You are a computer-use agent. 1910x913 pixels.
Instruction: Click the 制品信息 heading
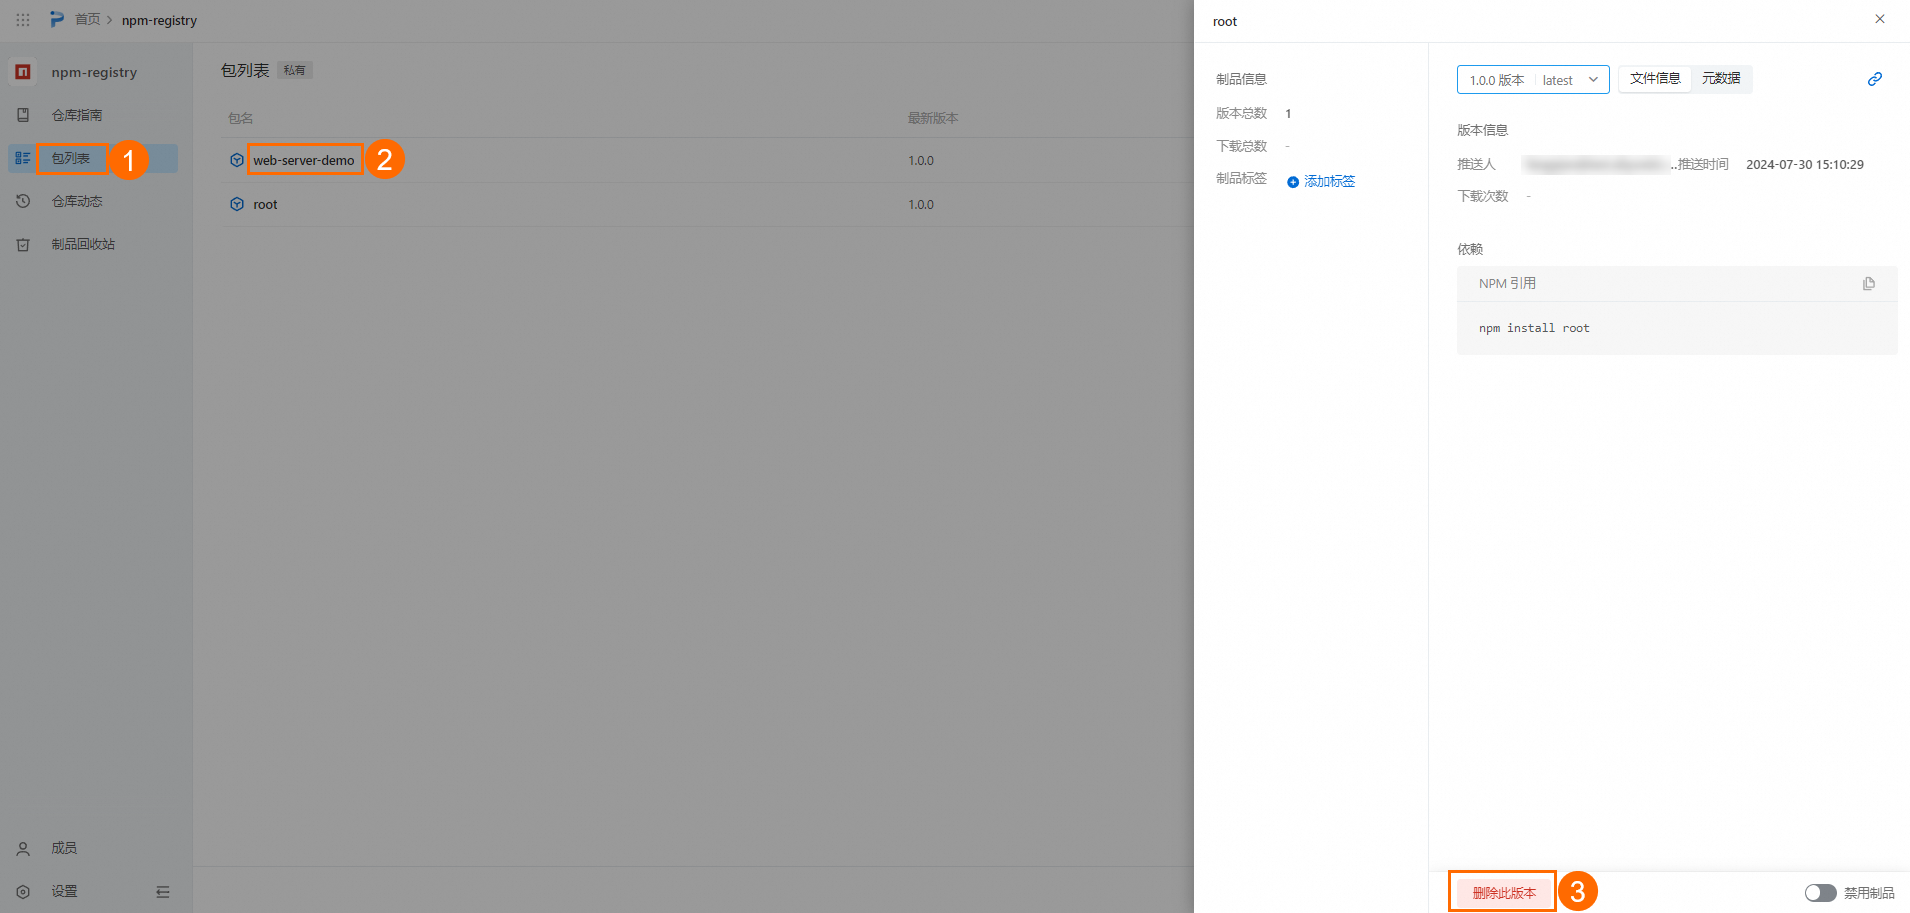[x=1241, y=79]
